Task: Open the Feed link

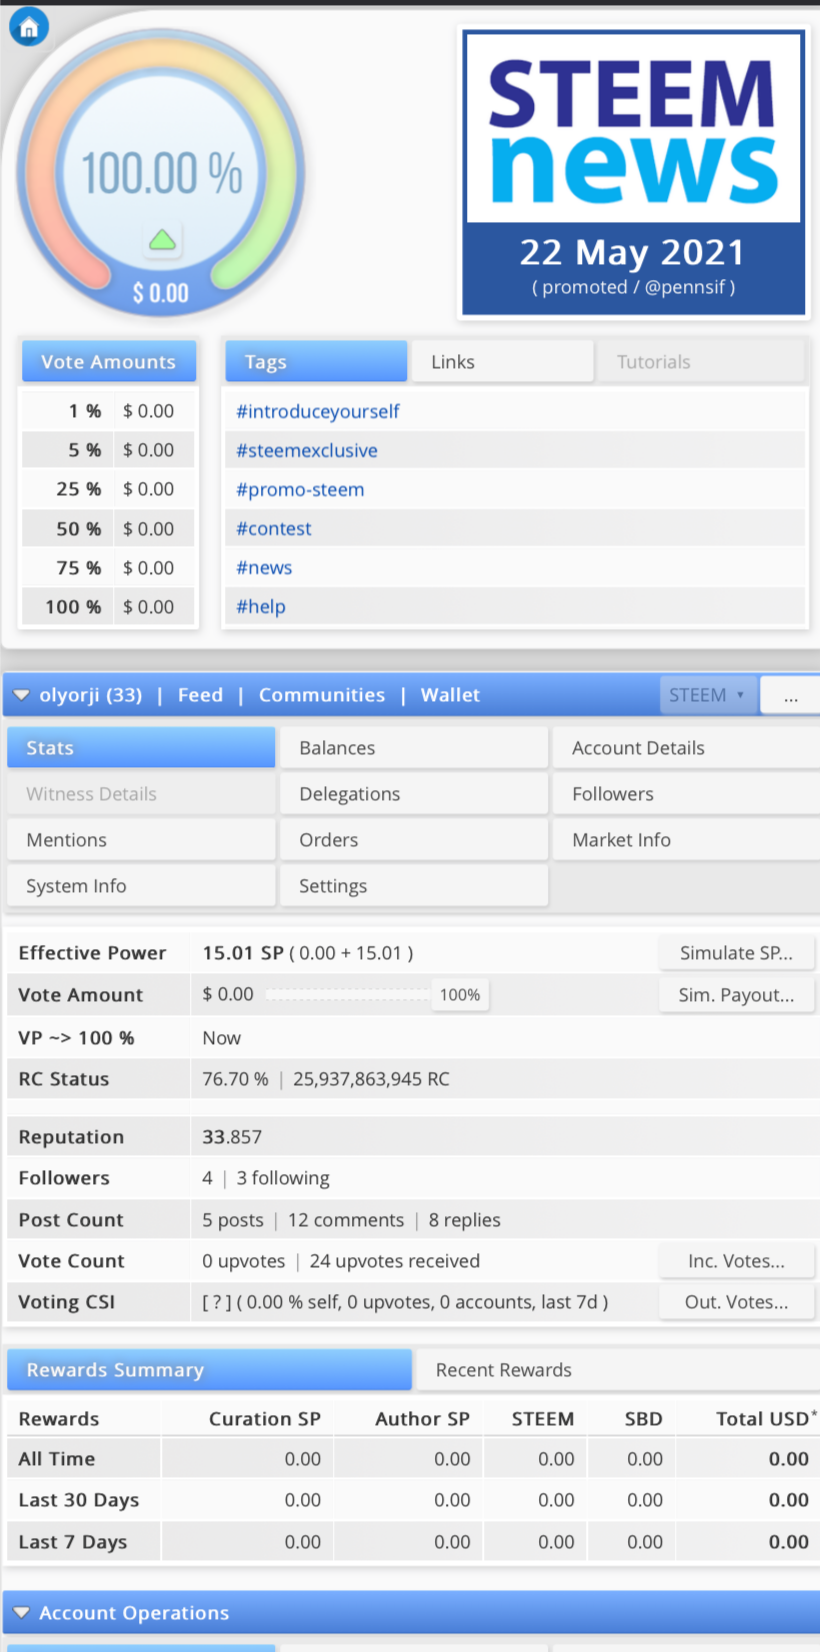Action: tap(200, 695)
